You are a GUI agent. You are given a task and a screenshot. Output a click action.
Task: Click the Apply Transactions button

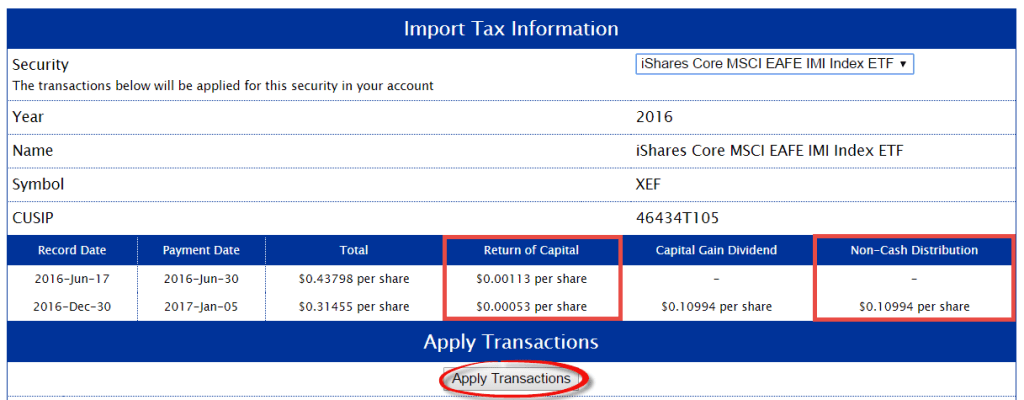coord(511,379)
